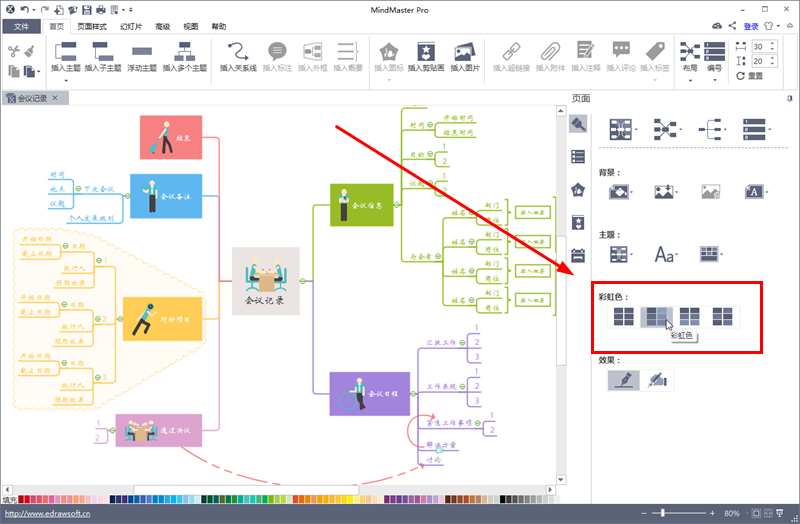Click the scissors cut icon
The width and height of the screenshot is (800, 524).
point(14,51)
